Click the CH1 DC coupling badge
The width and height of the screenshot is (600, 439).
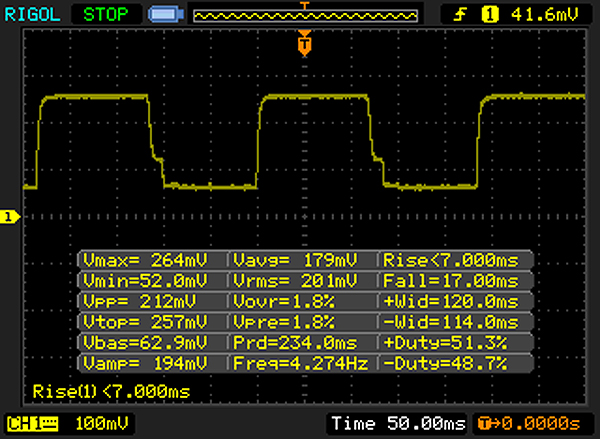[32, 424]
